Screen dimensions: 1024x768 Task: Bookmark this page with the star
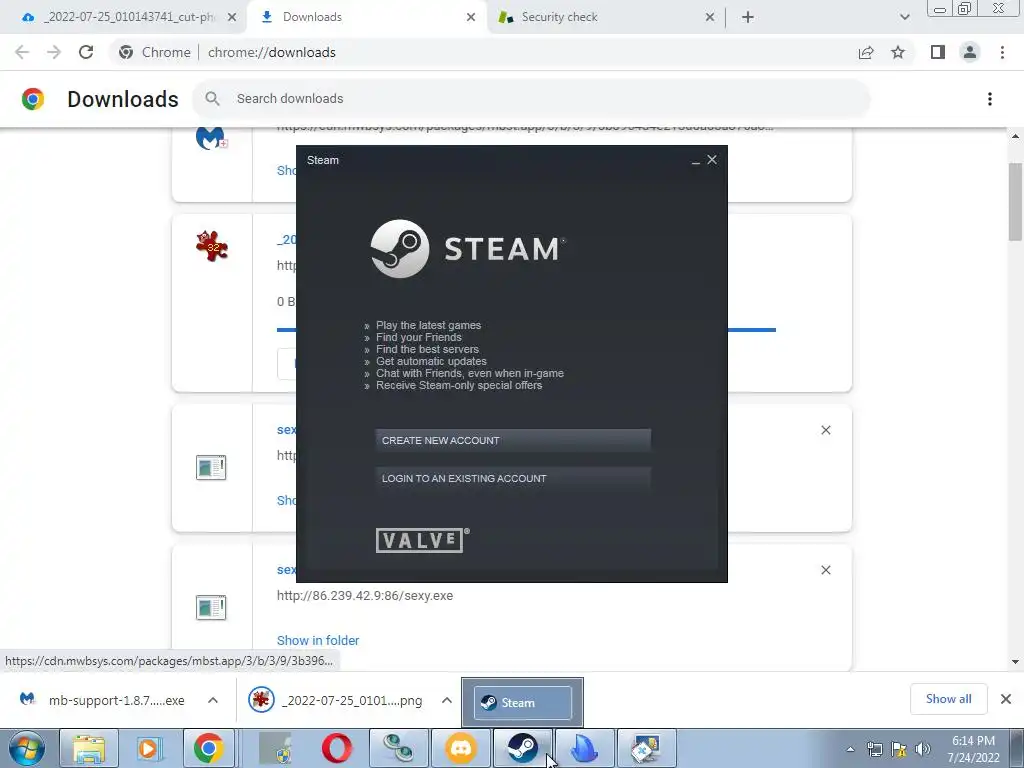coord(898,52)
